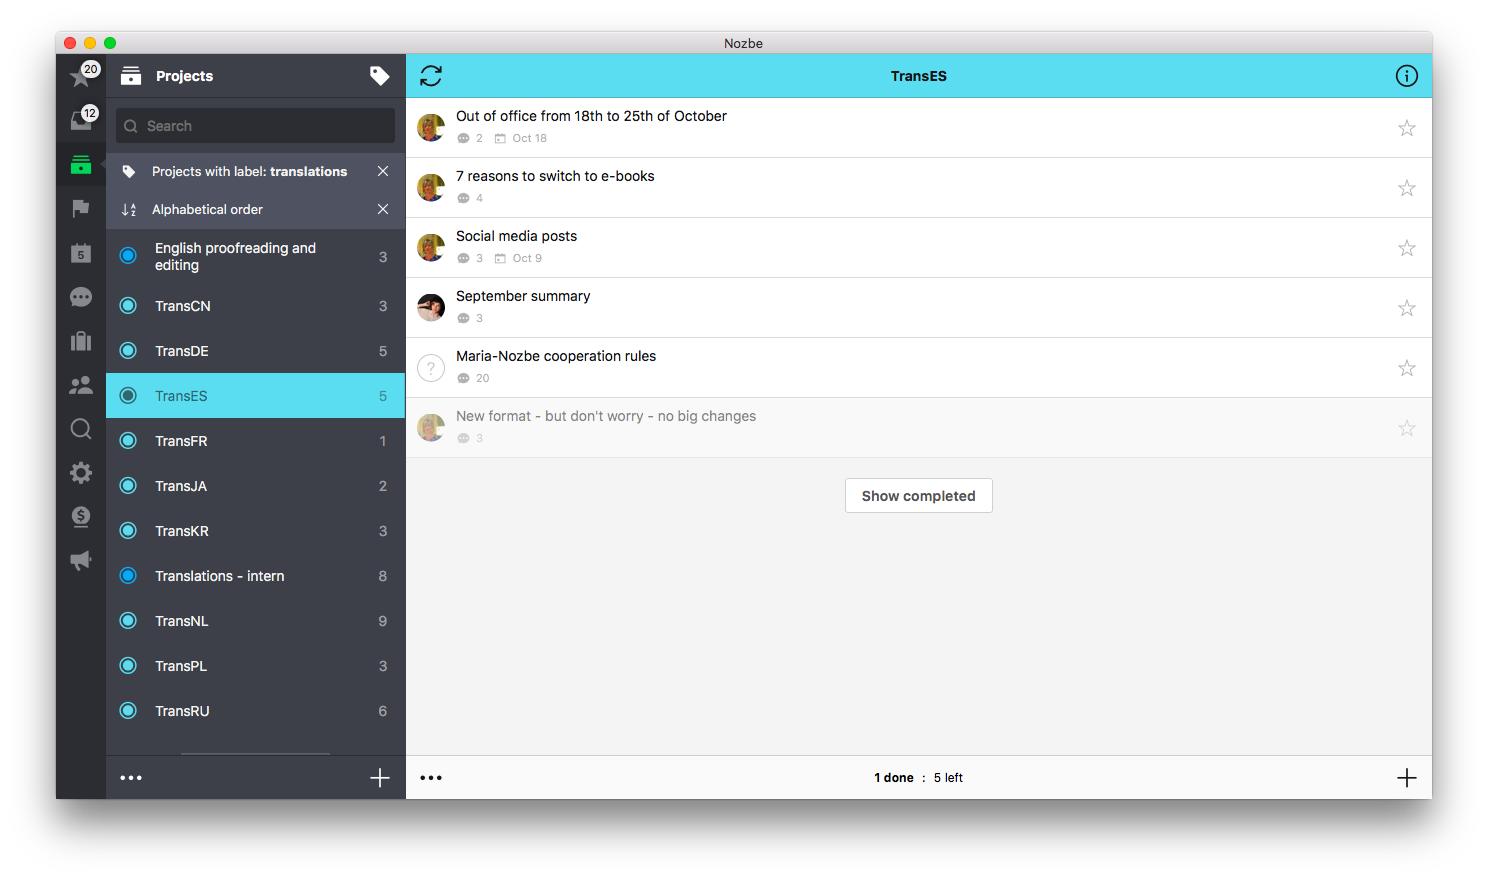Click the 20 comments count on Maria-Nozbe task
The image size is (1488, 879).
click(474, 378)
